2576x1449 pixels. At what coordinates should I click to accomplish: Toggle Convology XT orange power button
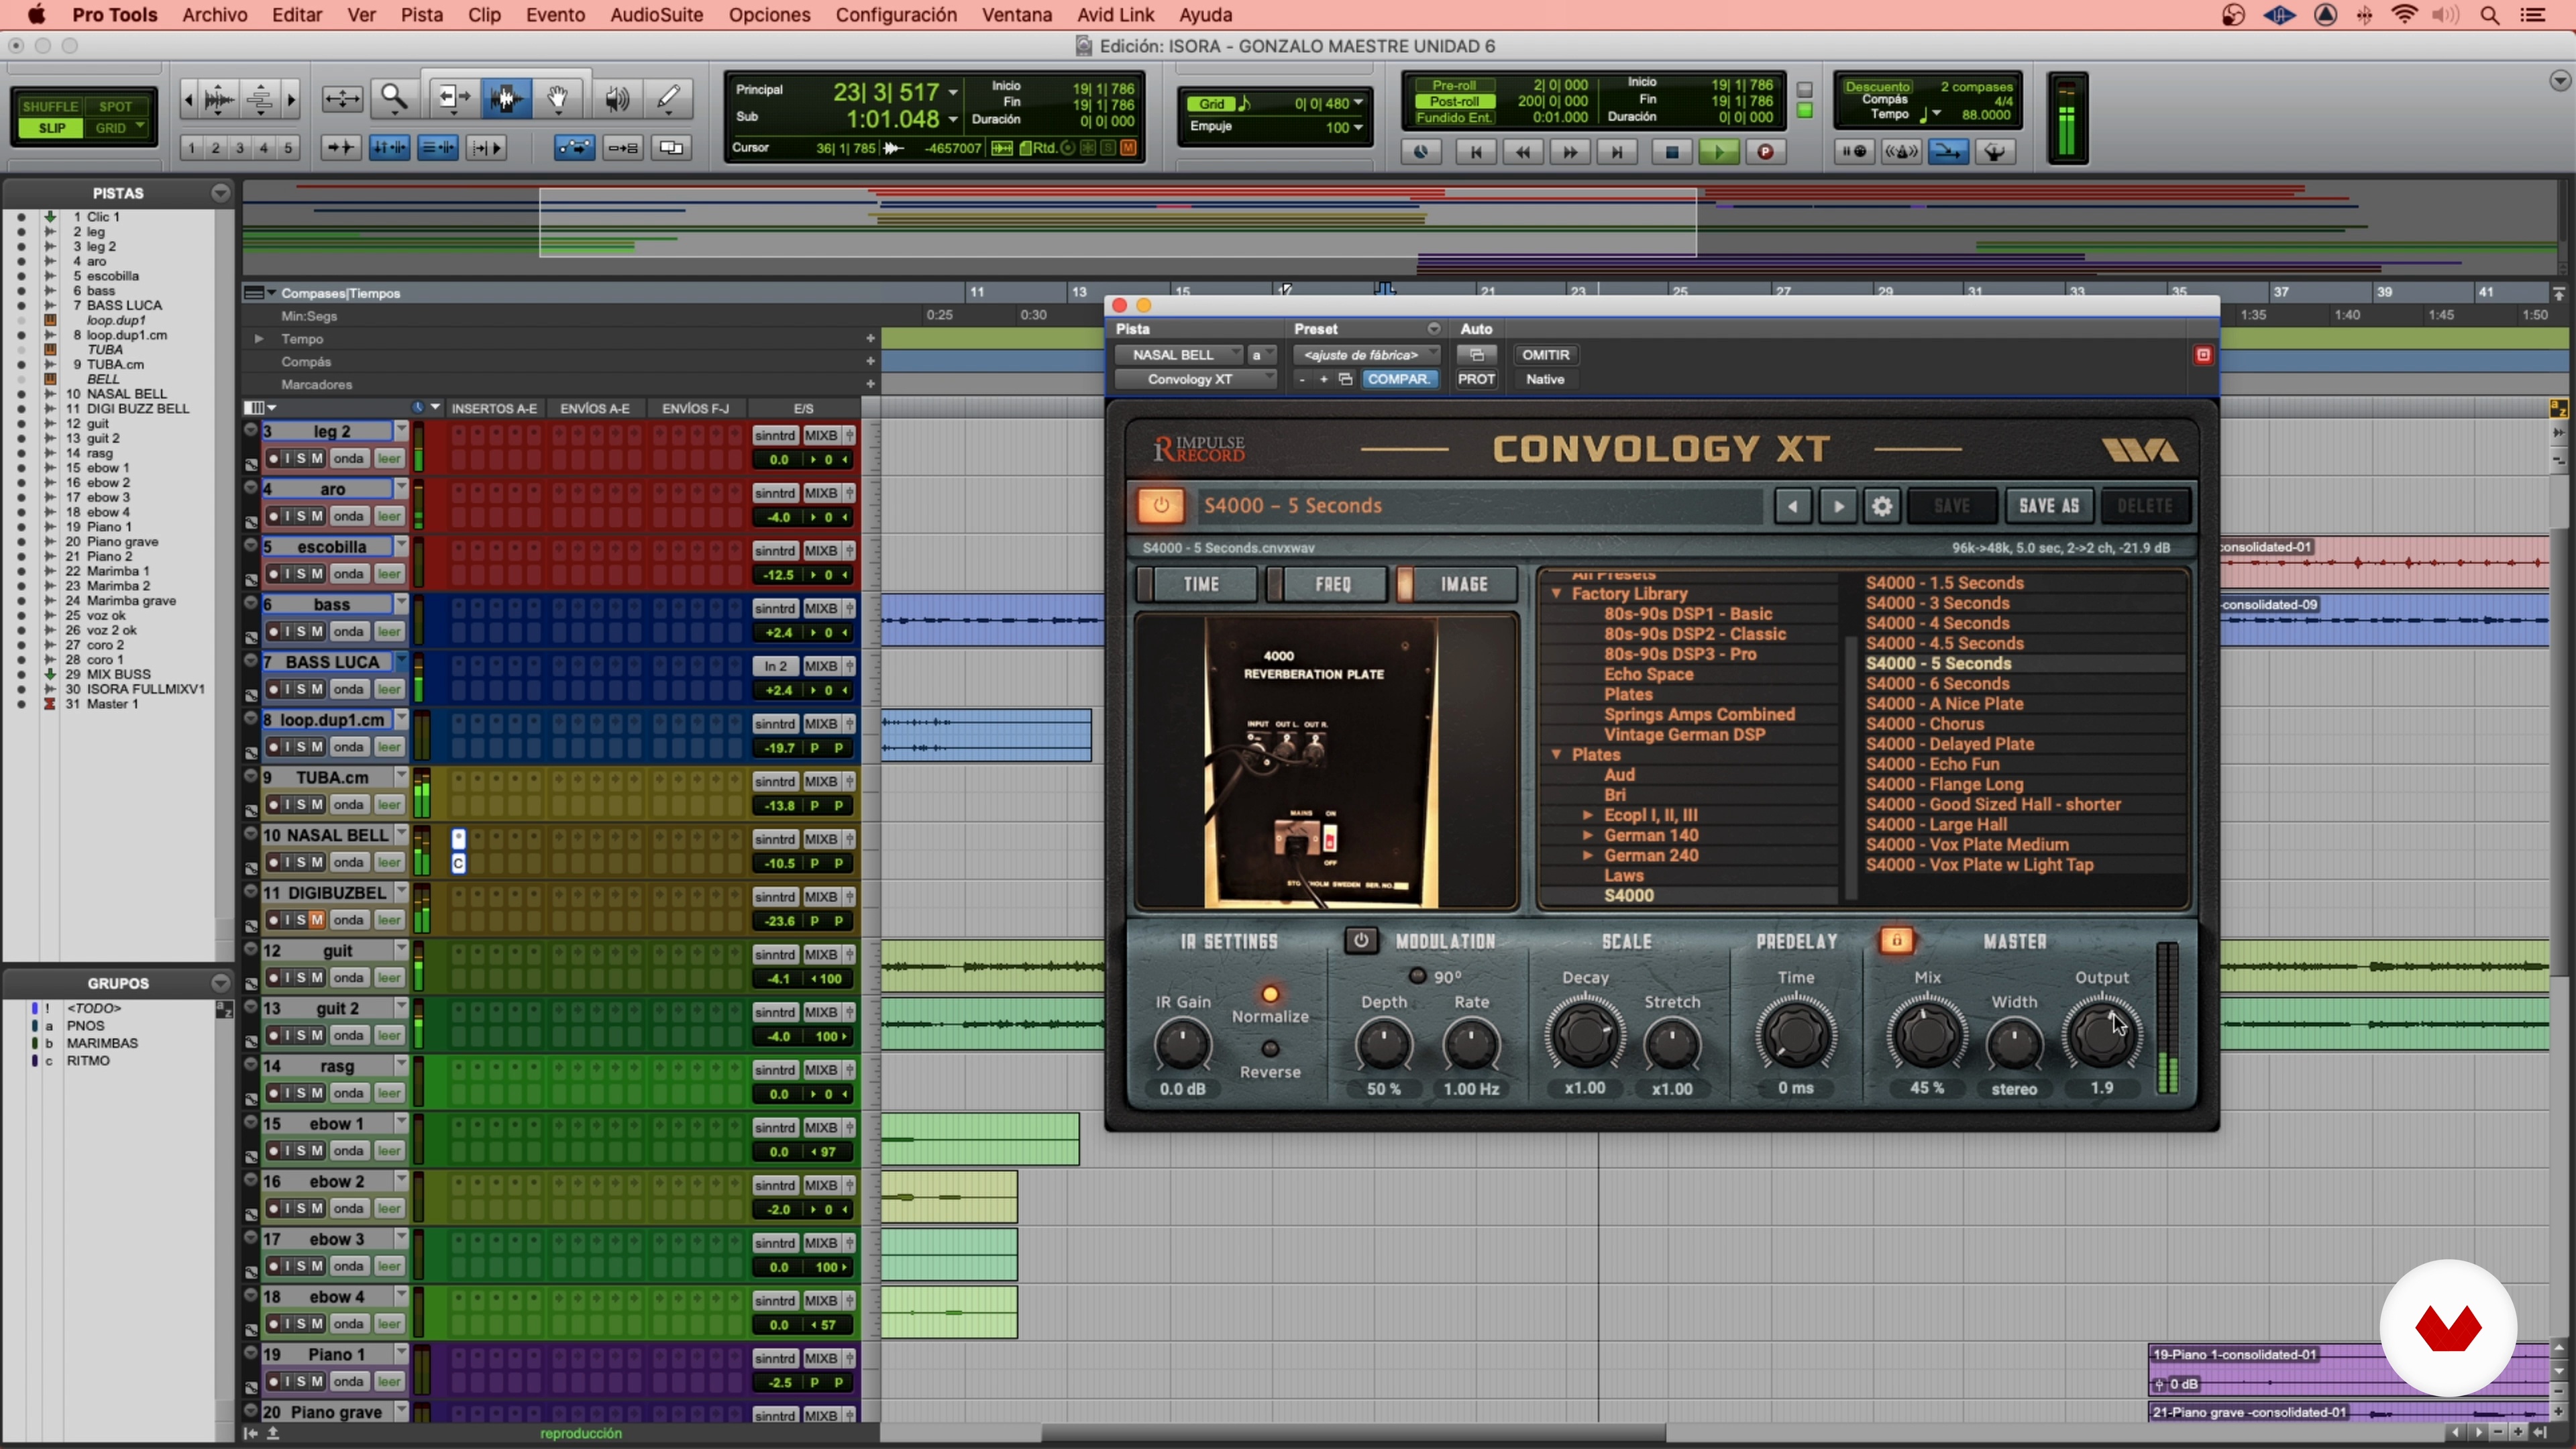[1160, 506]
